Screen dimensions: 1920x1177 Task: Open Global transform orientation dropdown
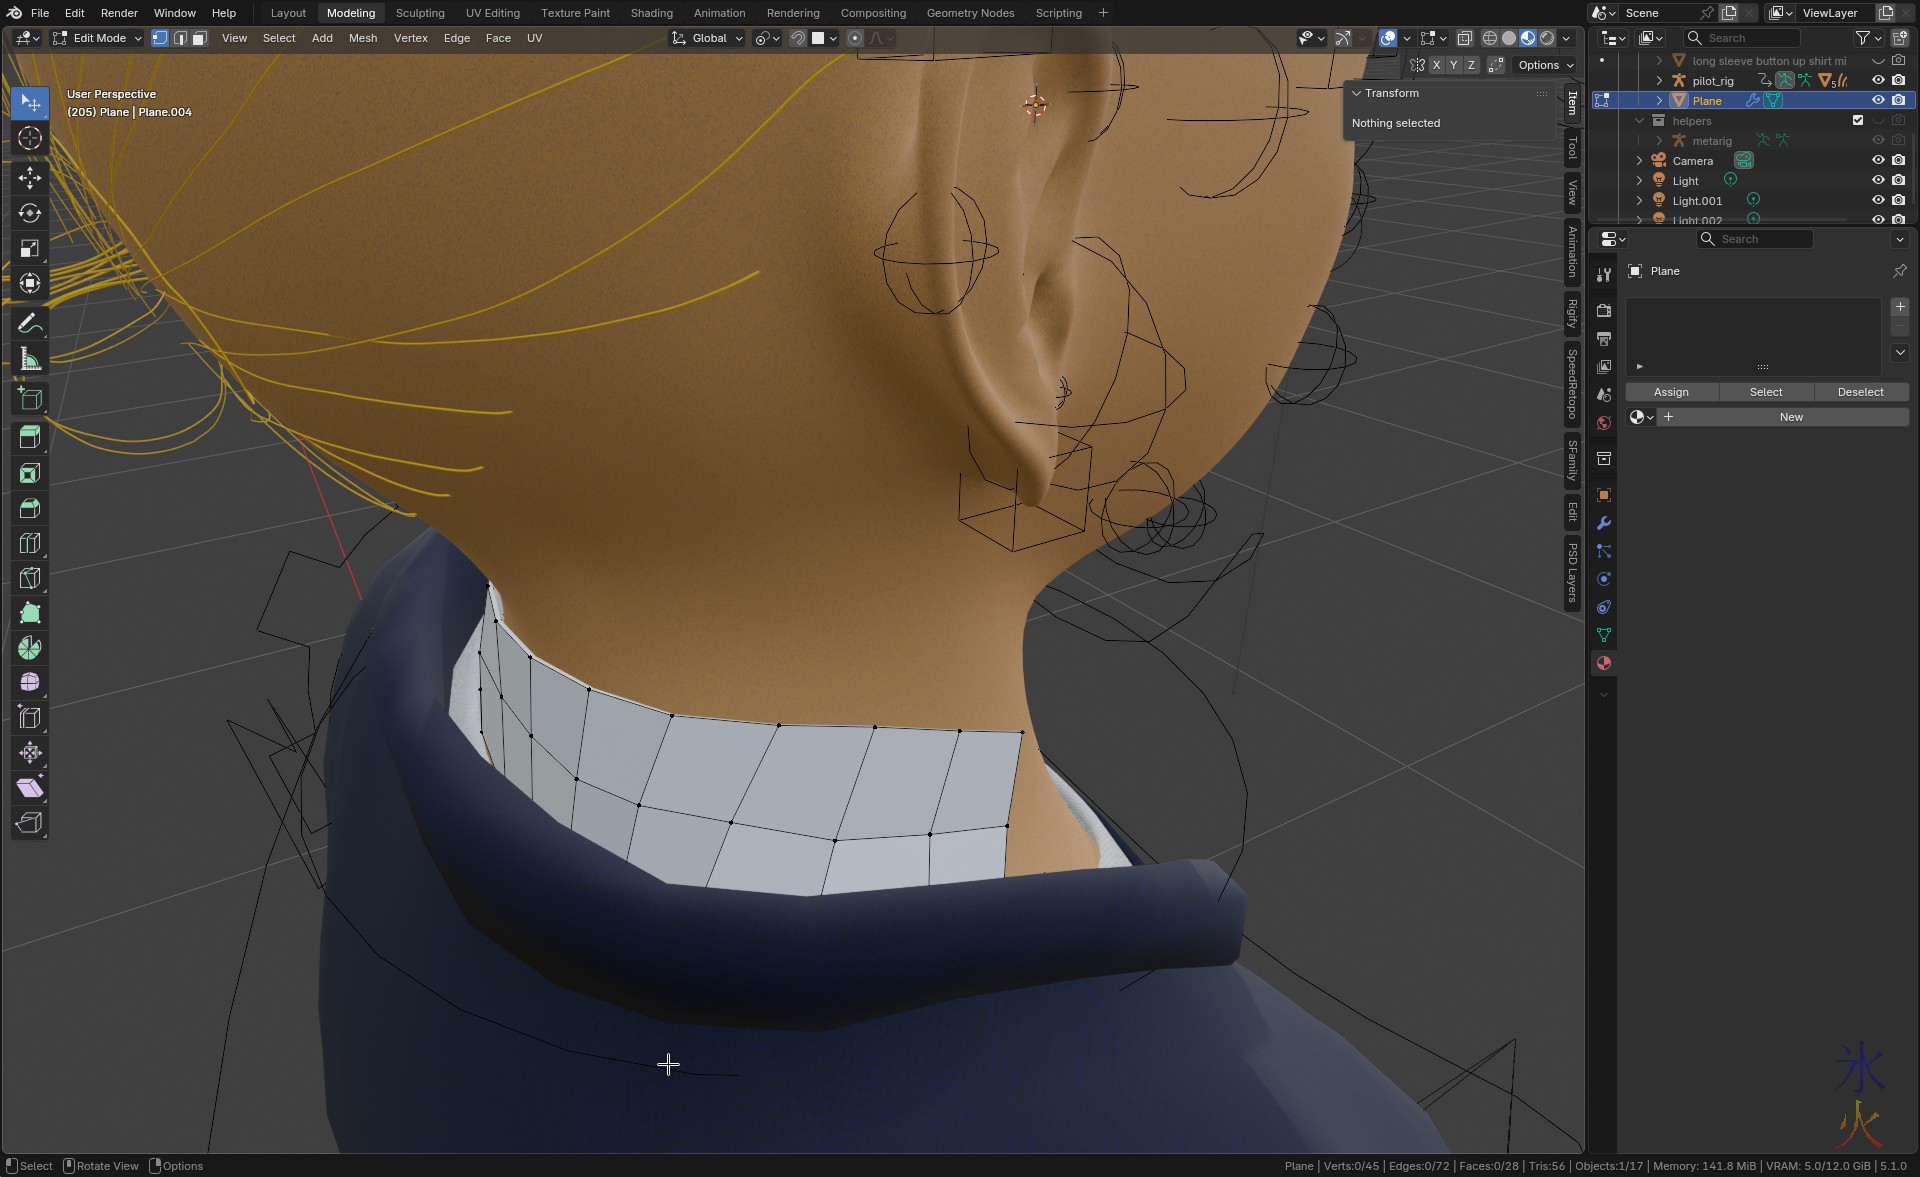coord(708,38)
